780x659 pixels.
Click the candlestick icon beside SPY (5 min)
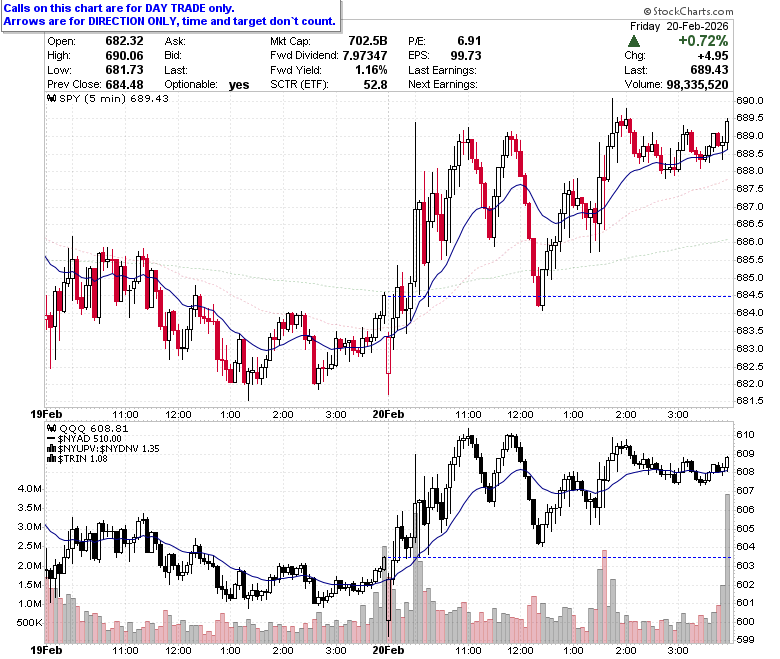point(52,98)
